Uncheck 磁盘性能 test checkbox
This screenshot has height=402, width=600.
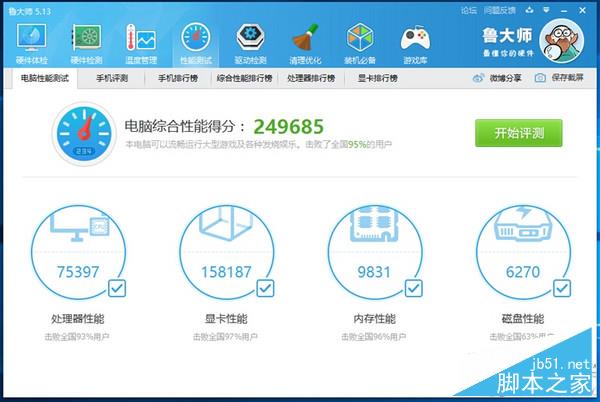pos(562,288)
